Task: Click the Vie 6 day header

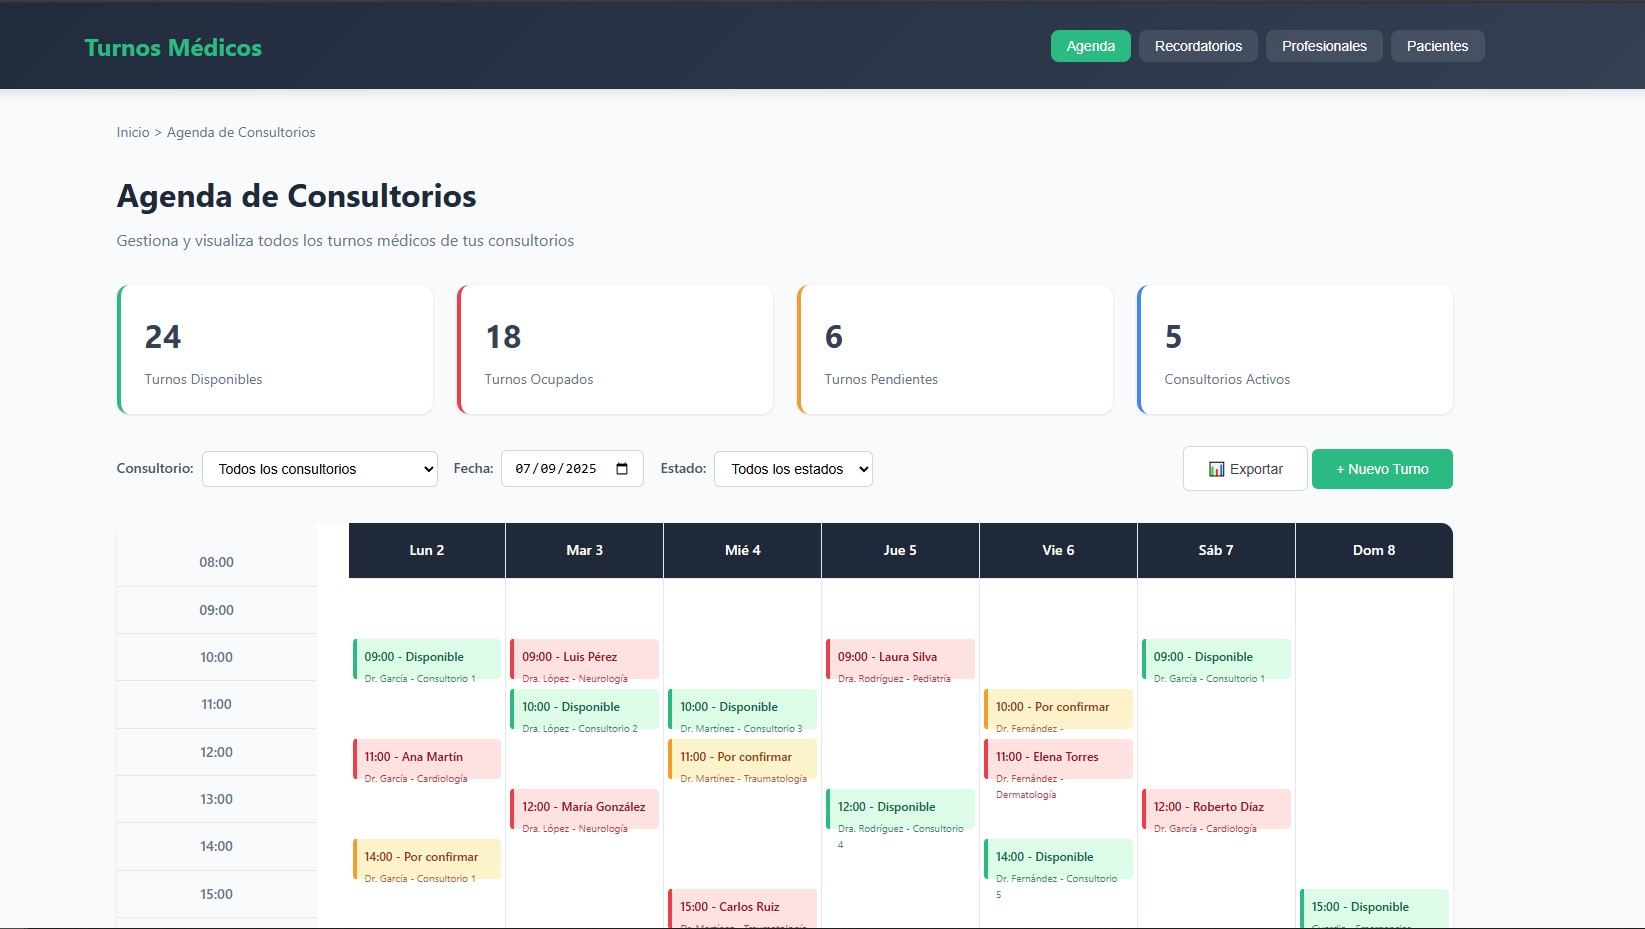Action: click(1058, 550)
